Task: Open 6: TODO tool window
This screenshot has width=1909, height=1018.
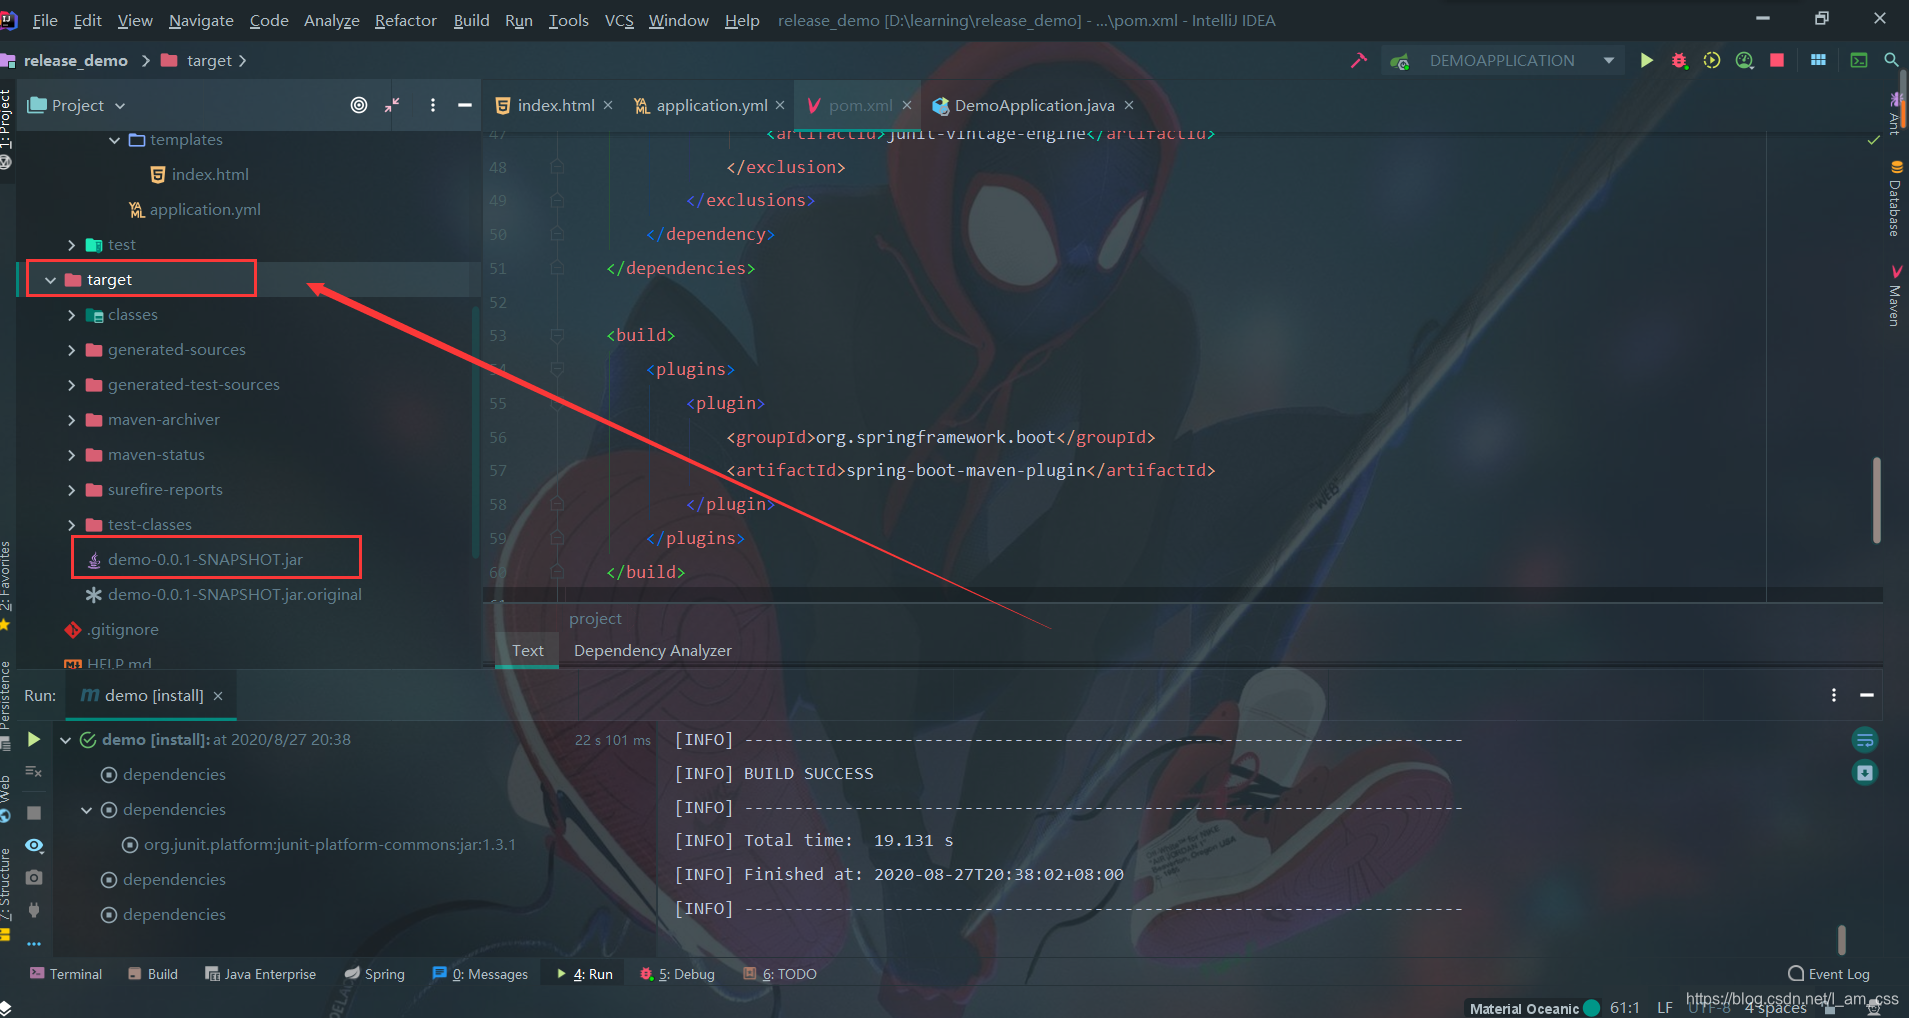Action: click(x=780, y=974)
